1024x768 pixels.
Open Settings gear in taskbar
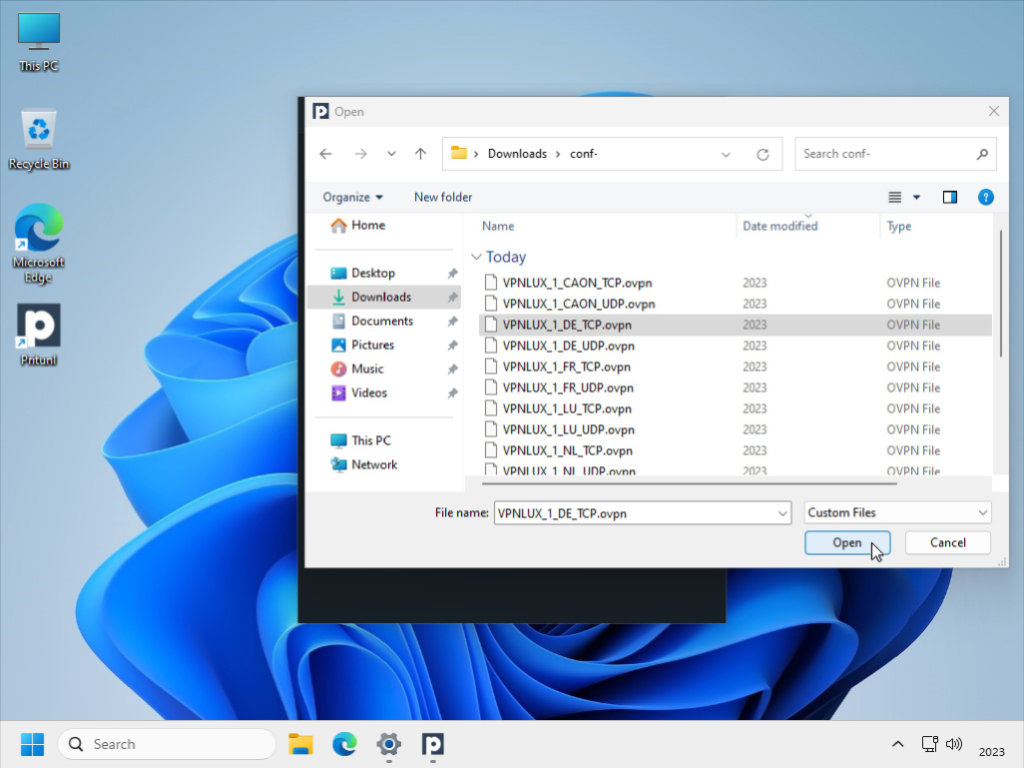click(x=388, y=744)
